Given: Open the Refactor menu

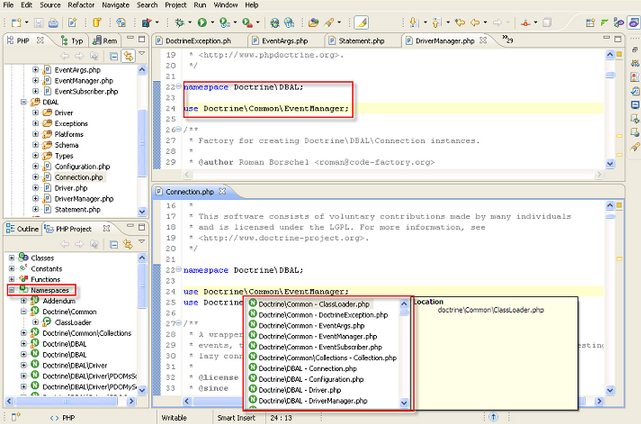Looking at the screenshot, I should pyautogui.click(x=81, y=5).
